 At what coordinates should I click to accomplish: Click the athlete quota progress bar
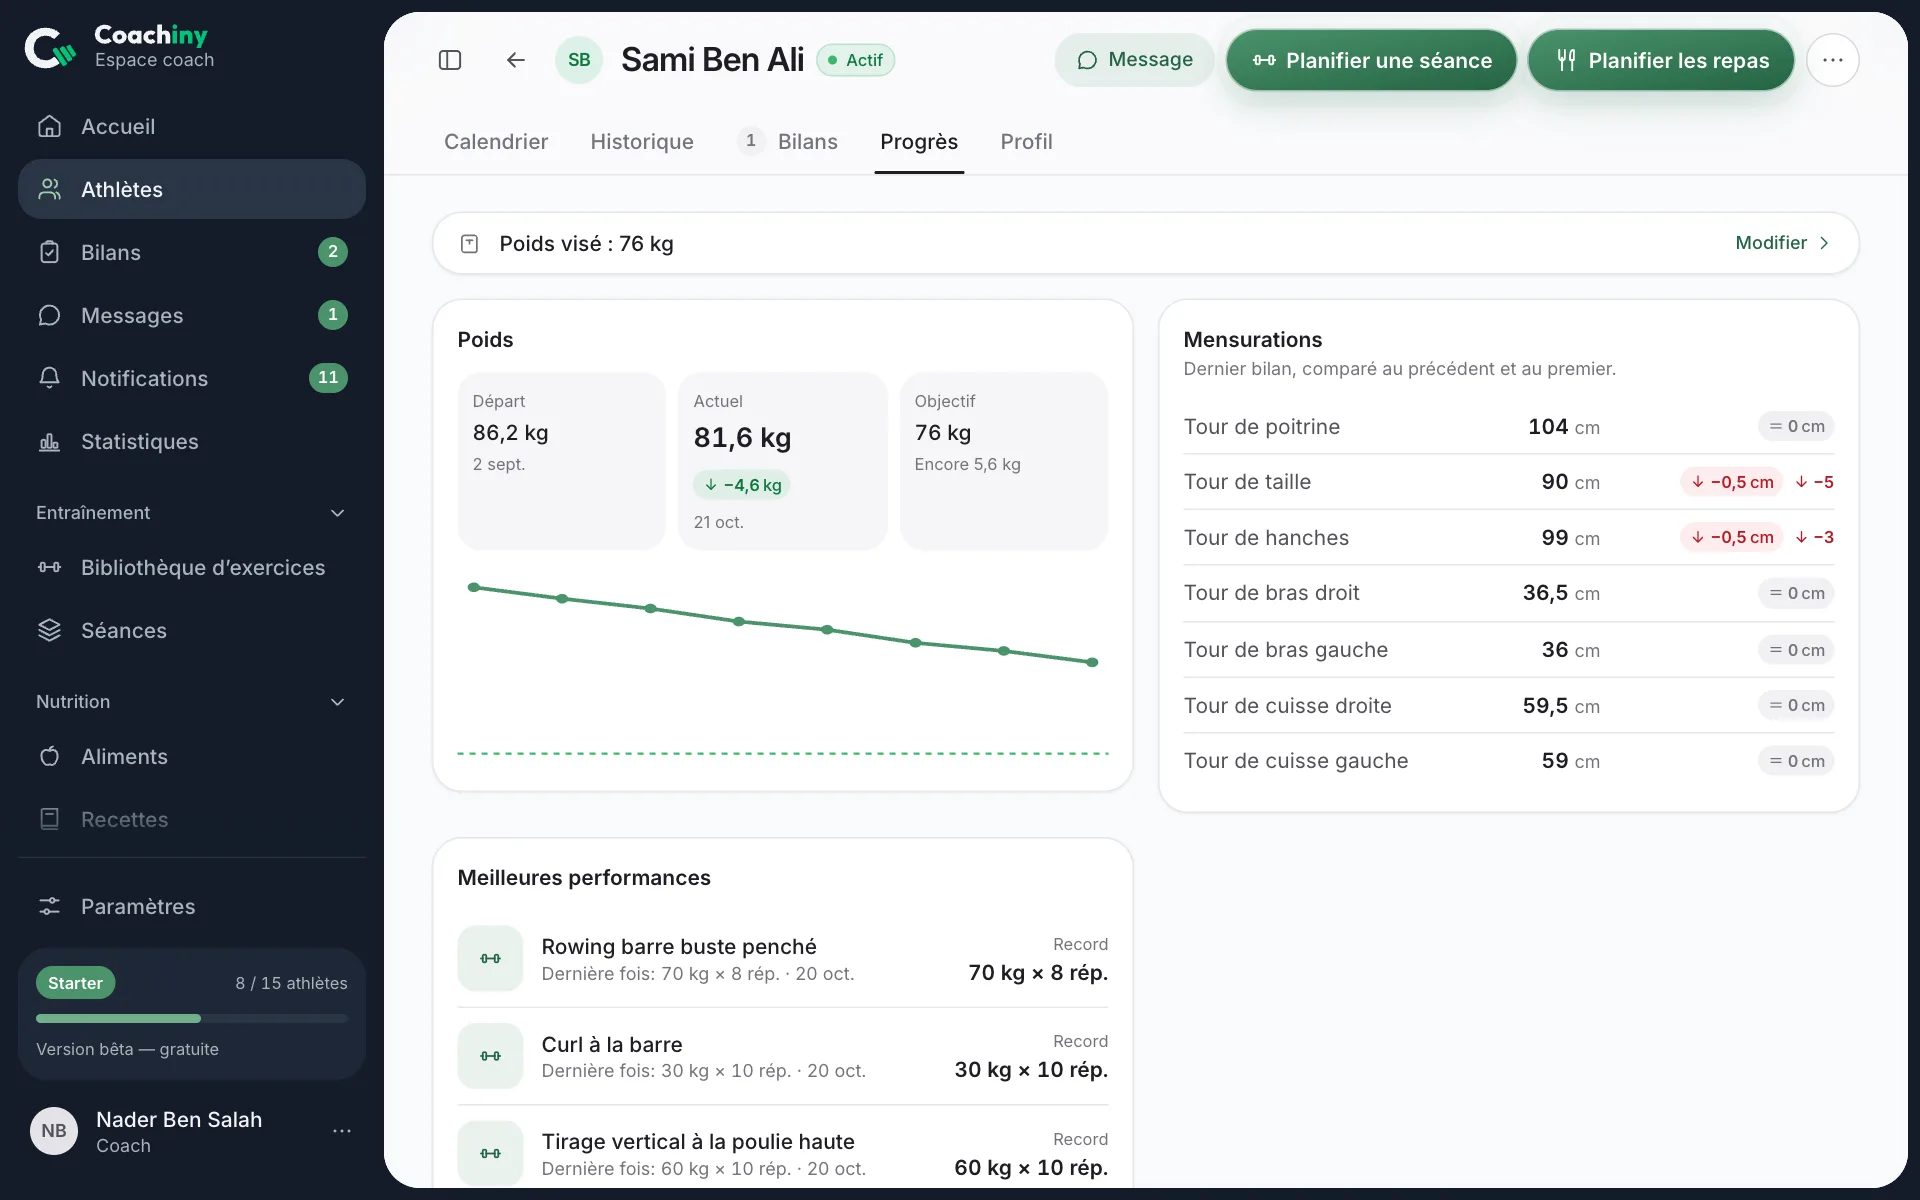(x=192, y=1018)
